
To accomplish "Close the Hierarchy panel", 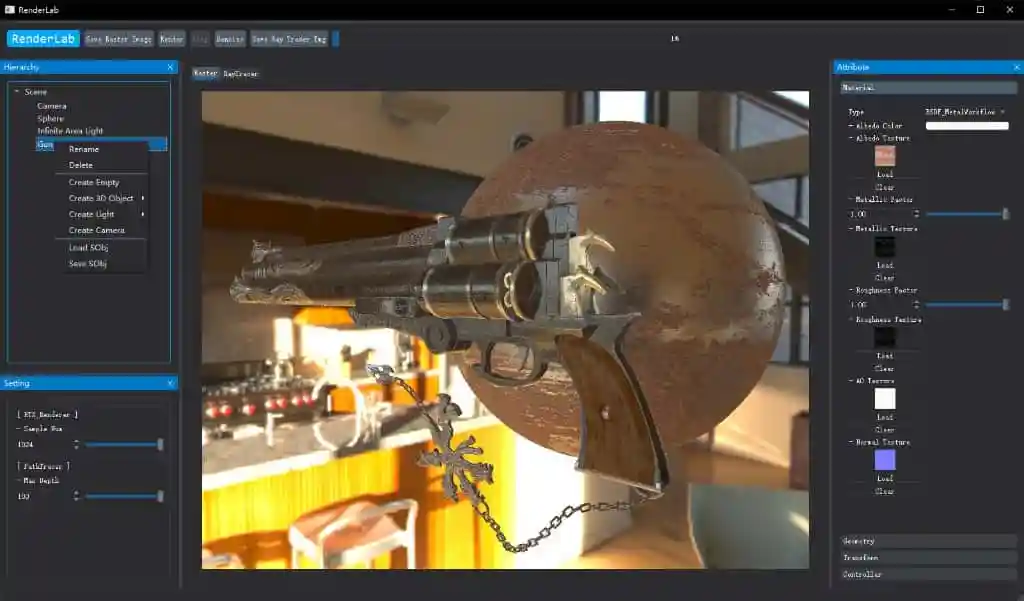I will 170,67.
